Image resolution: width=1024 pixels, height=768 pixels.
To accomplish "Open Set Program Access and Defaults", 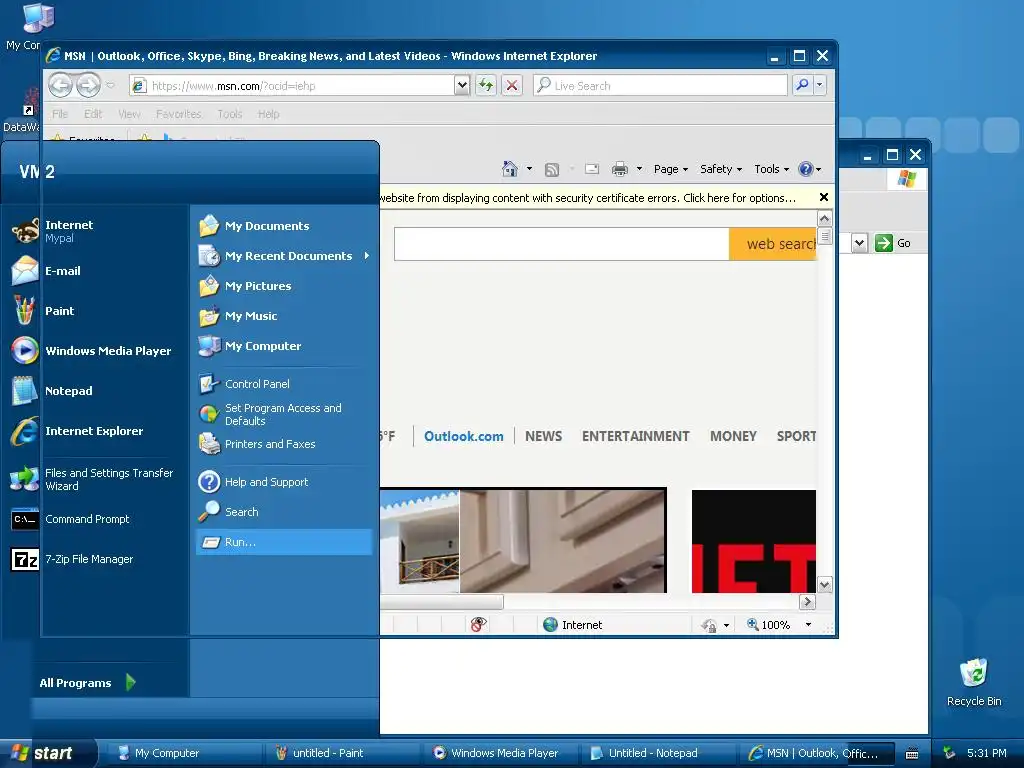I will [284, 414].
